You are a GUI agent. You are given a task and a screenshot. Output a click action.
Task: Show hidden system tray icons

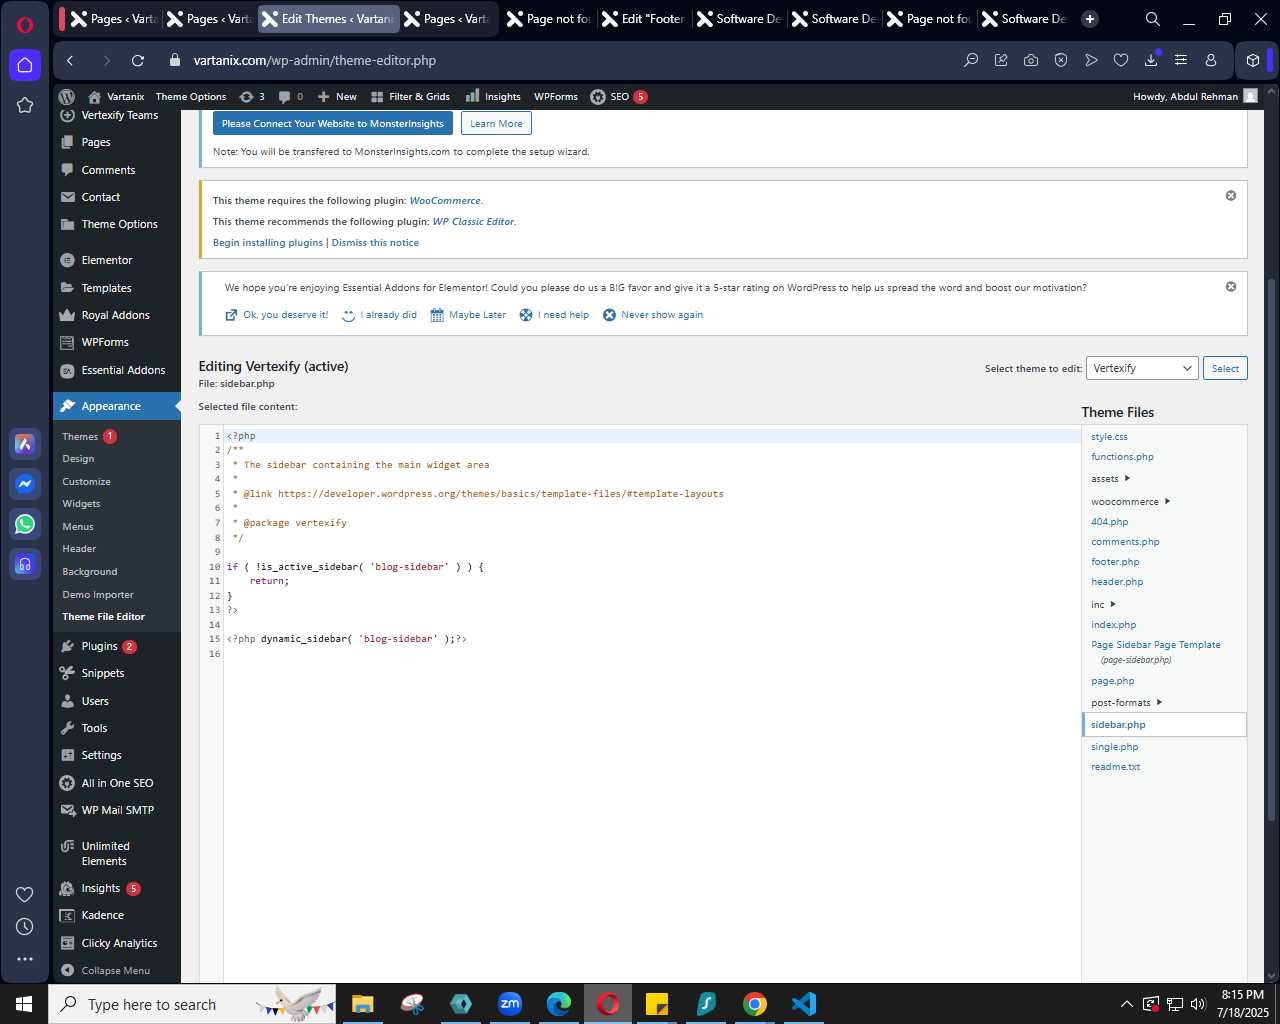[x=1127, y=1004]
